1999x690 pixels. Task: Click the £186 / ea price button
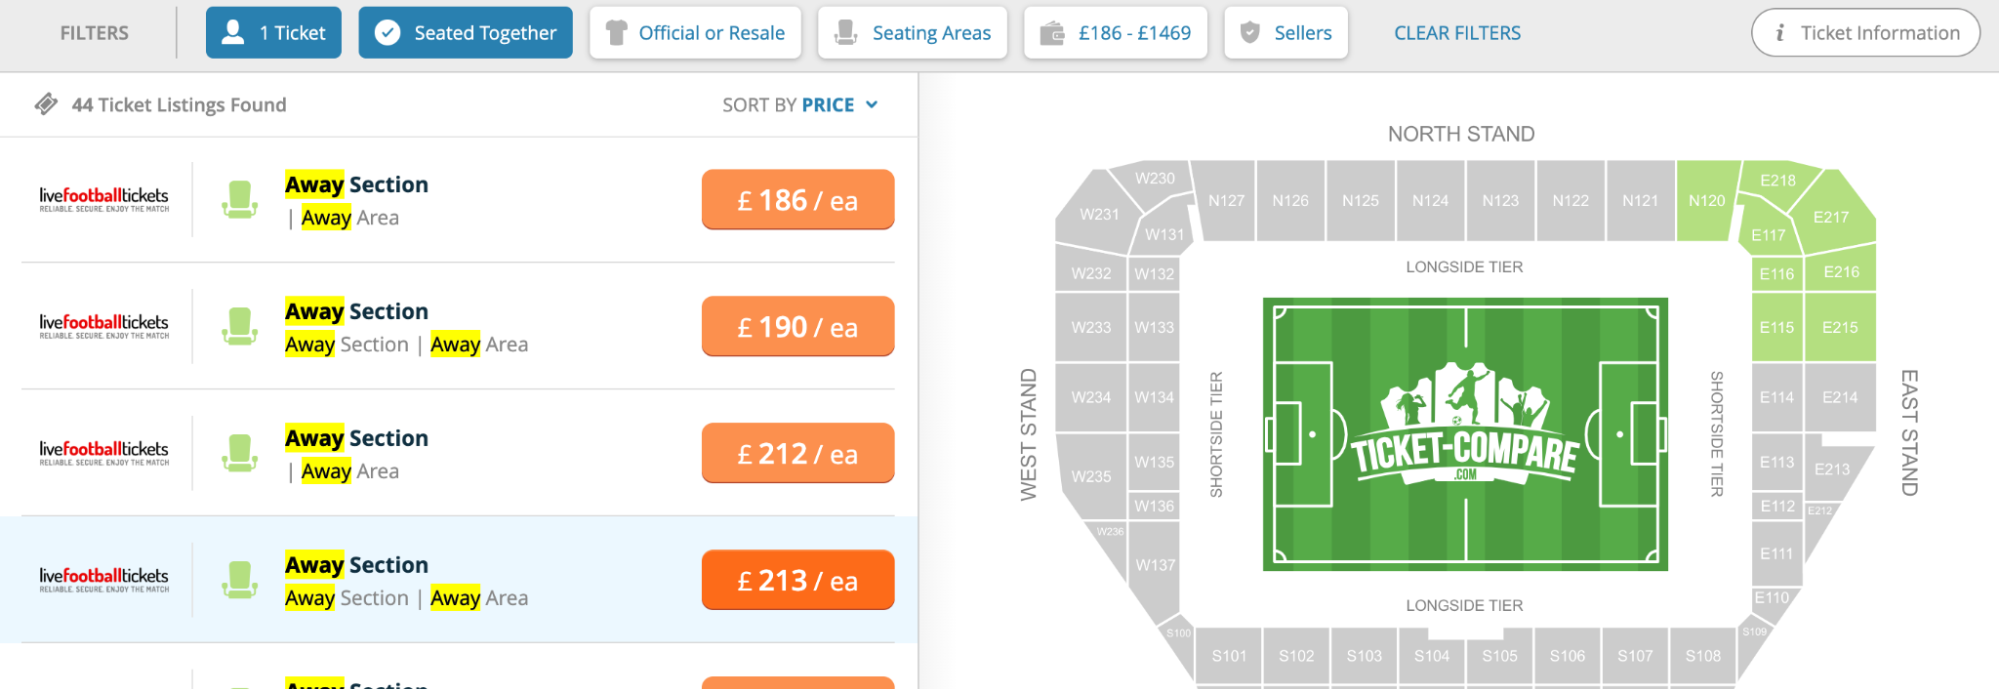(x=797, y=199)
